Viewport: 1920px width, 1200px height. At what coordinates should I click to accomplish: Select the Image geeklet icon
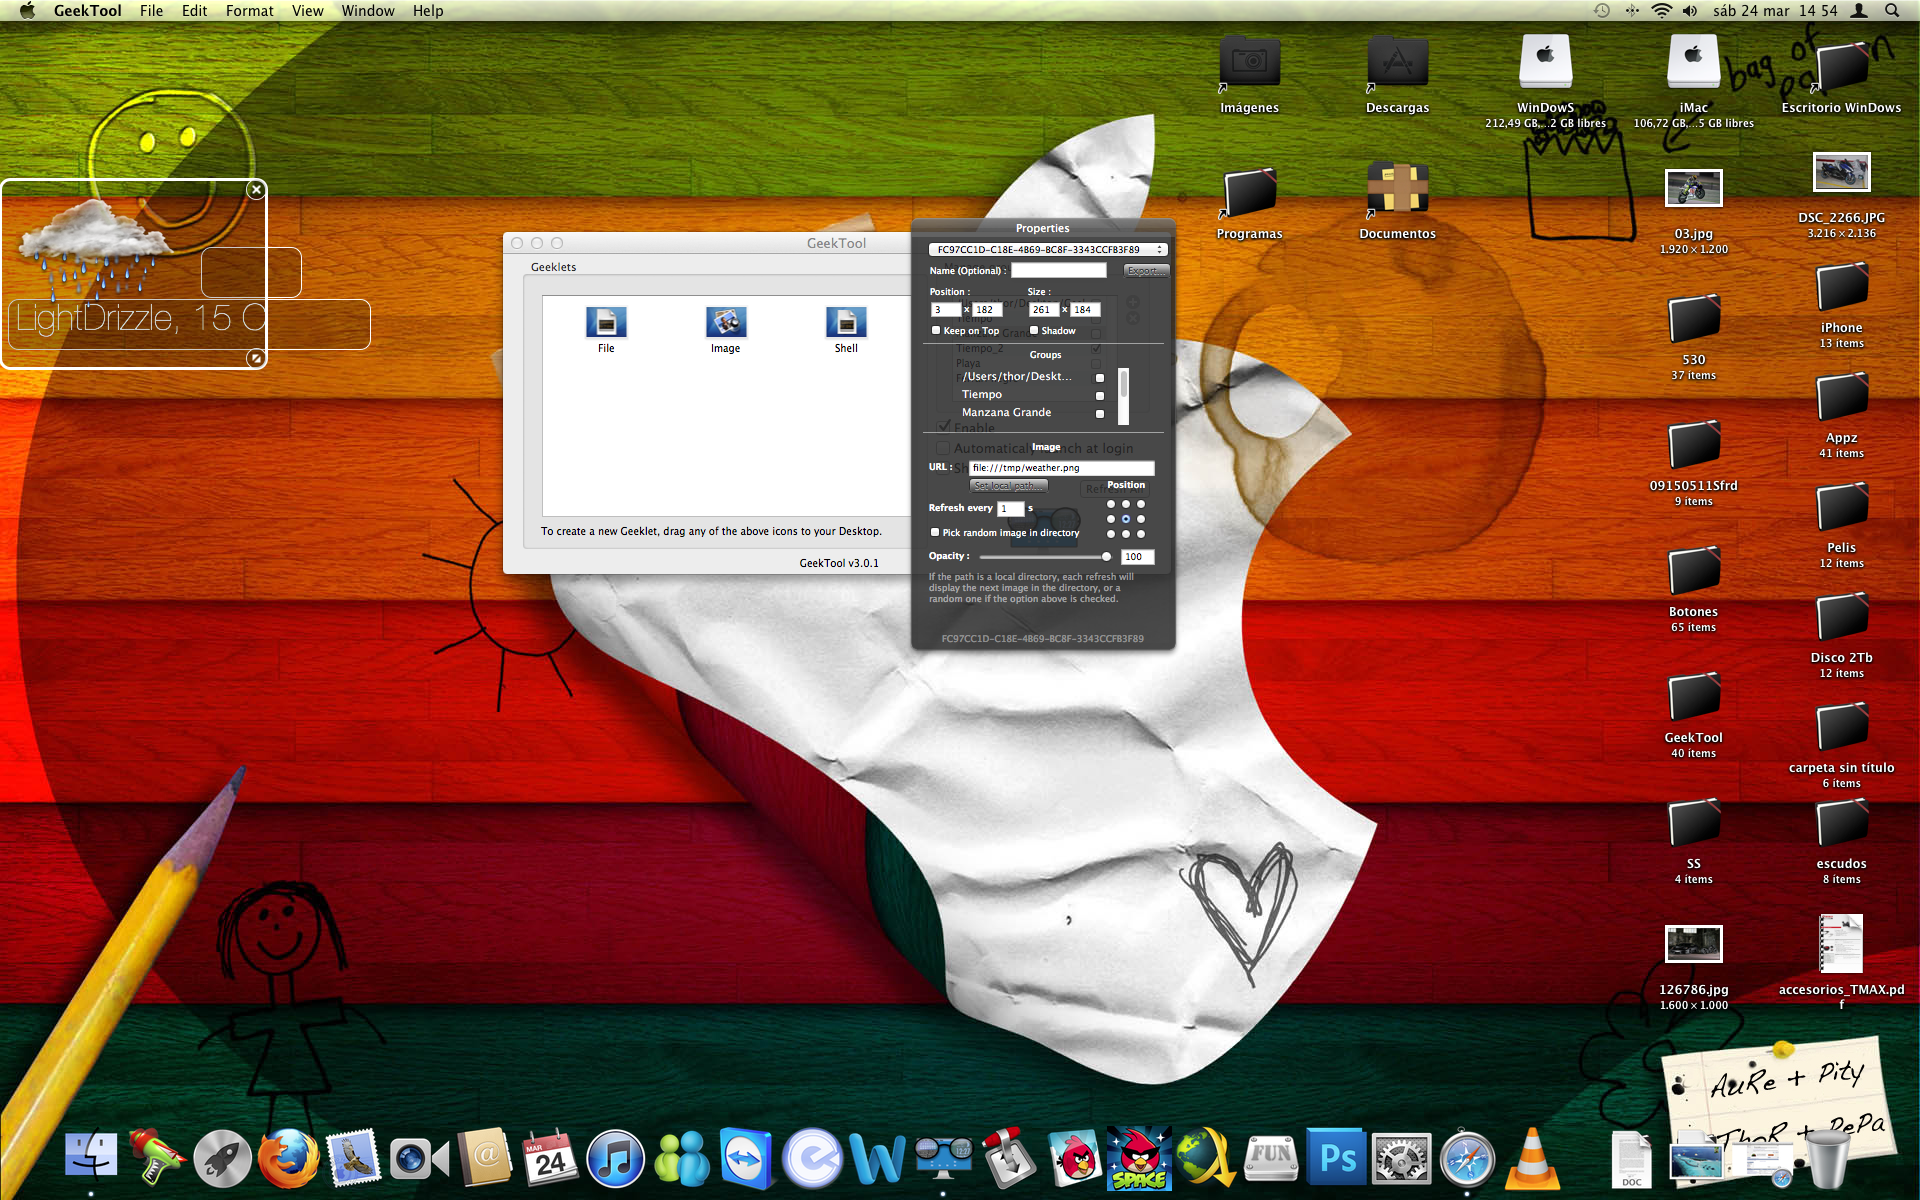tap(726, 323)
